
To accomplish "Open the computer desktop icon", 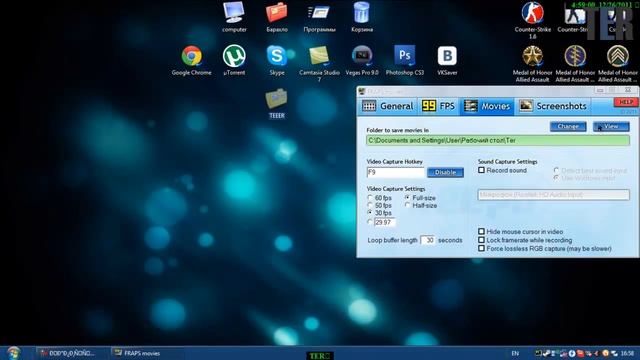I will [x=234, y=16].
